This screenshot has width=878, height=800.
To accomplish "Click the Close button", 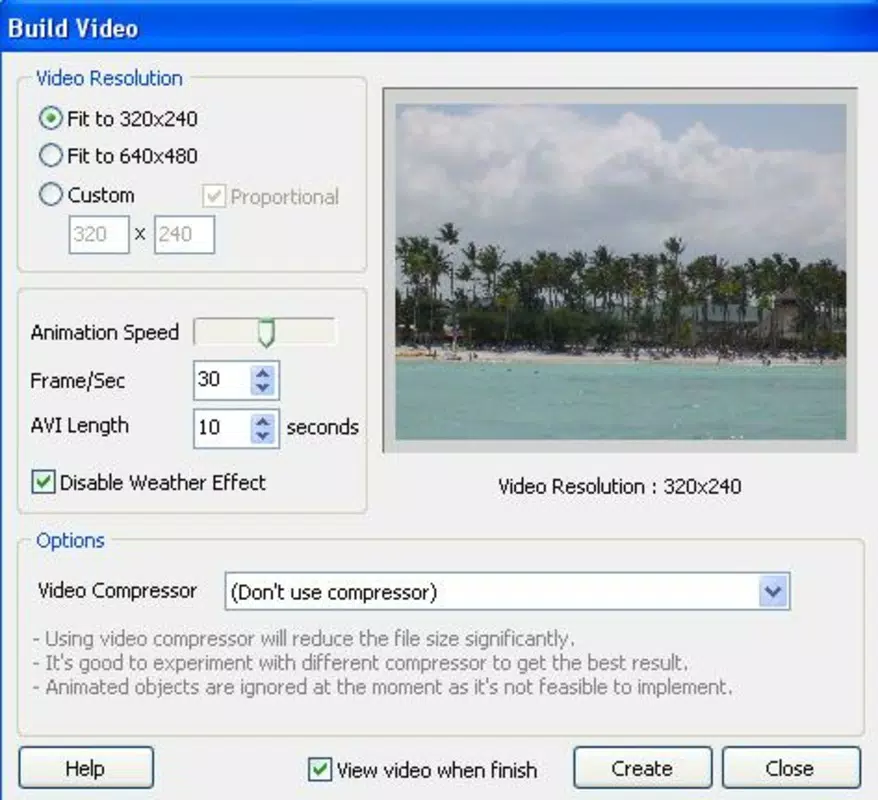I will coord(791,768).
